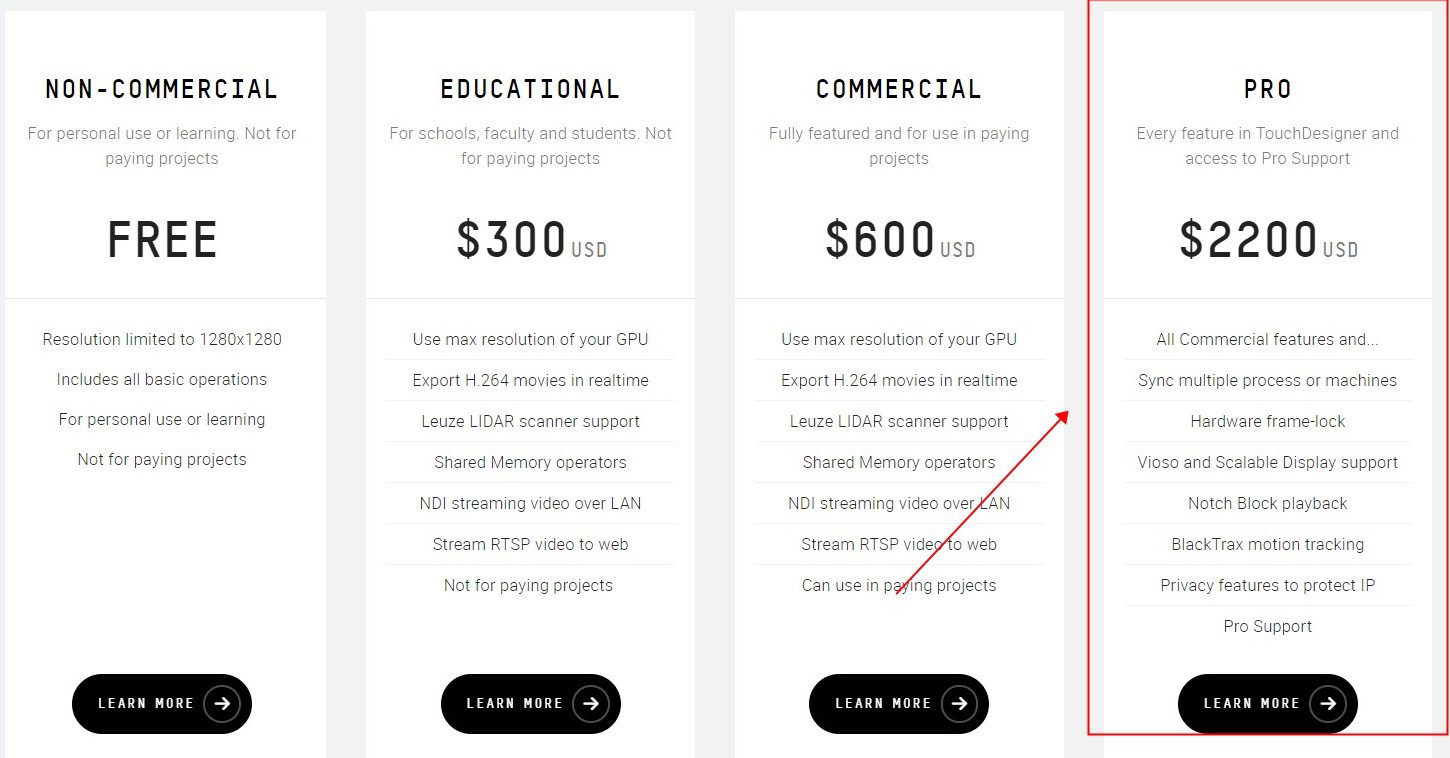
Task: Click arrow icon in Pro Learn More button
Action: (1328, 703)
